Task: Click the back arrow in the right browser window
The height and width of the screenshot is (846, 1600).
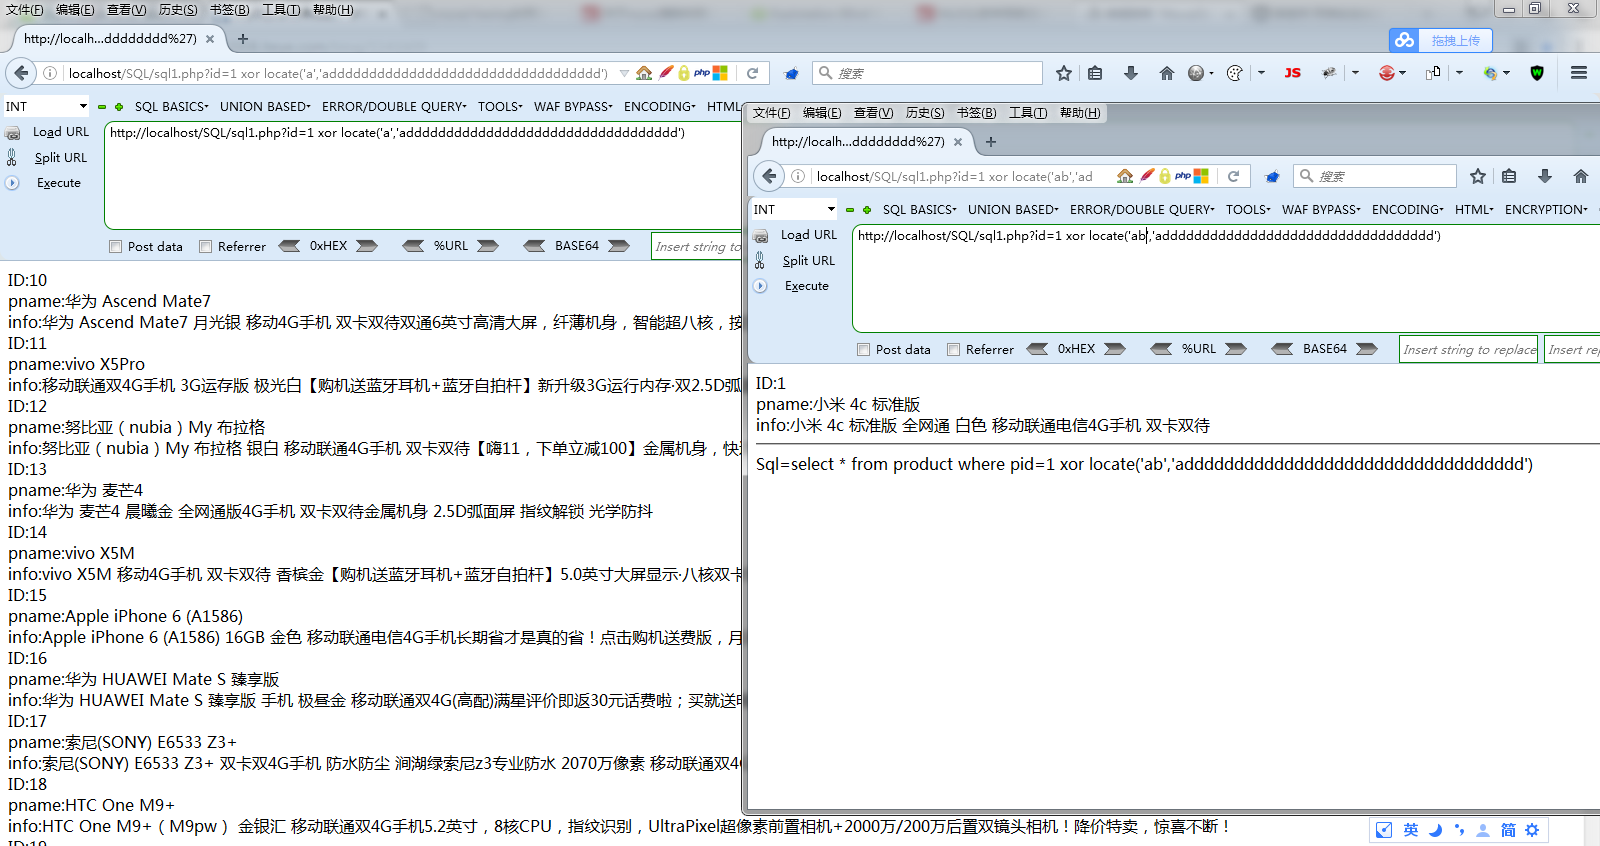Action: click(x=769, y=176)
